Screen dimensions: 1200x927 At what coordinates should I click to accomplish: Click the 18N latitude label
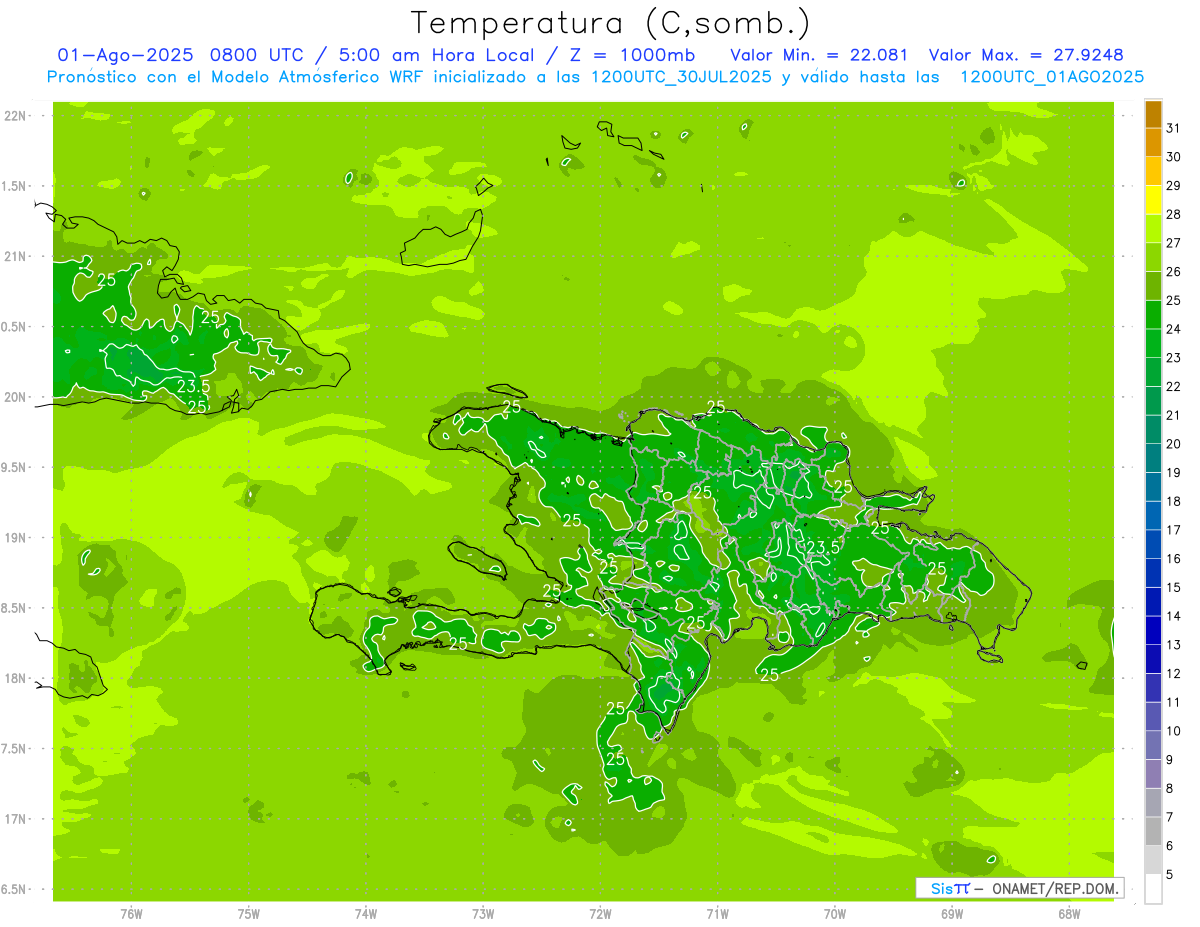[15, 678]
